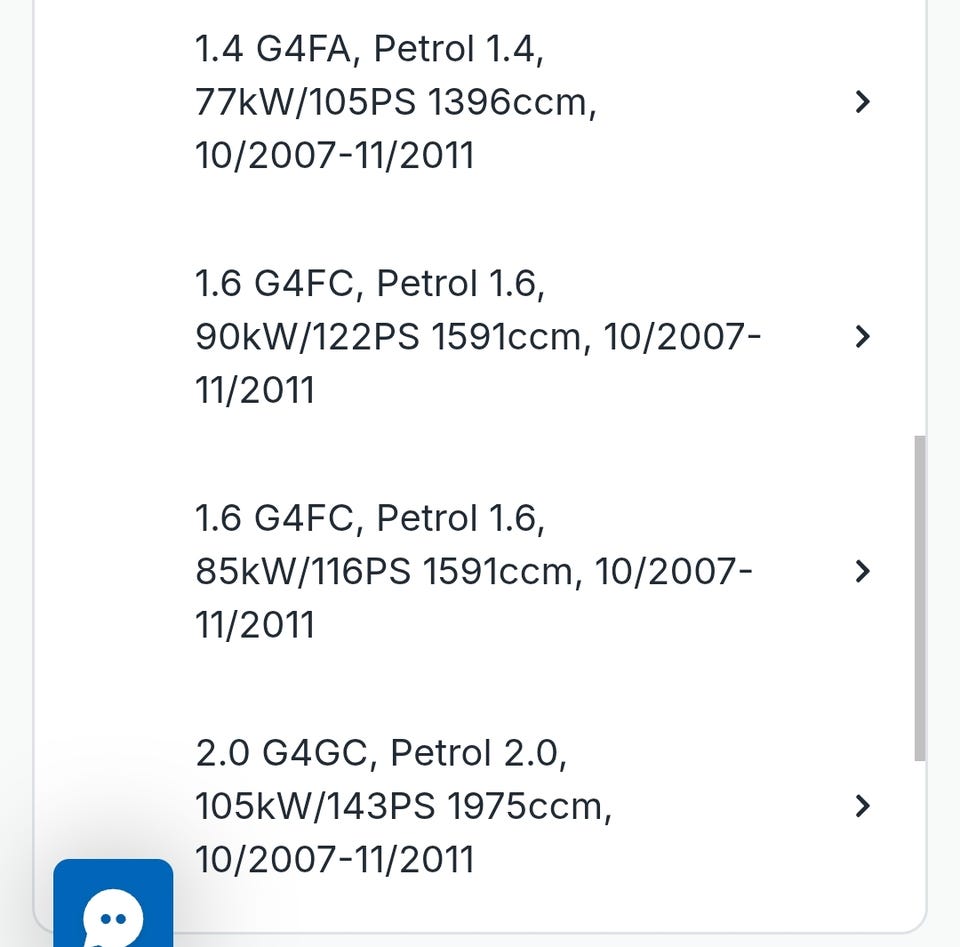Click chevron arrow beside 1.4 G4FA entry

(x=863, y=101)
